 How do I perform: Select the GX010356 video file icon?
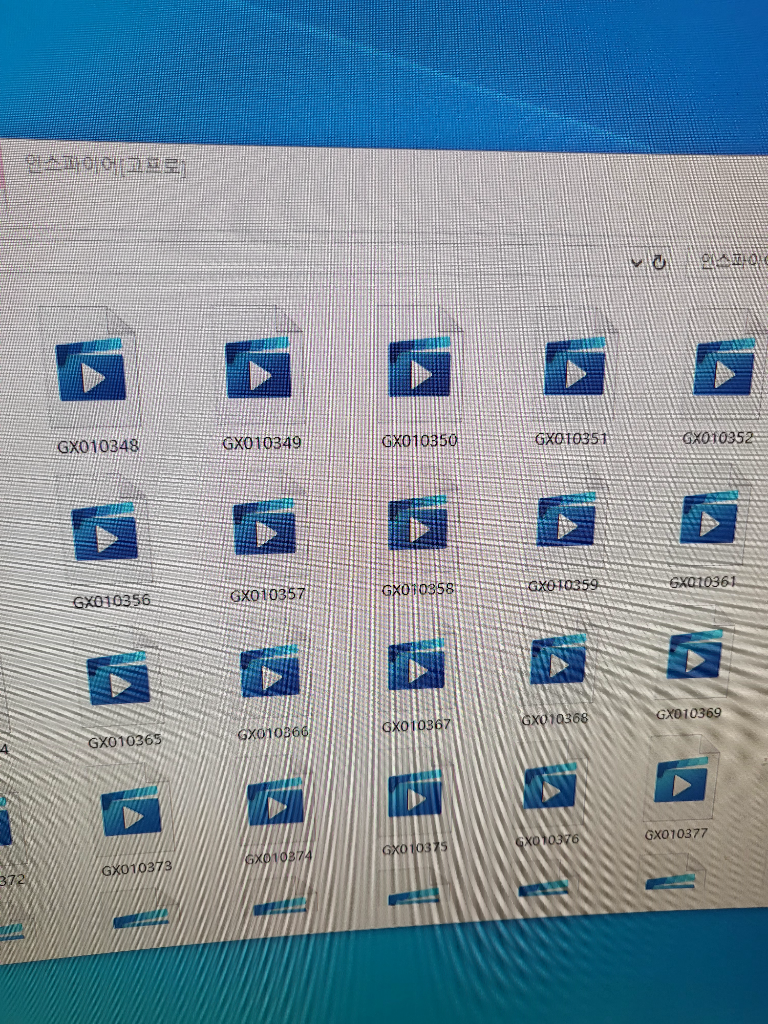pos(106,532)
